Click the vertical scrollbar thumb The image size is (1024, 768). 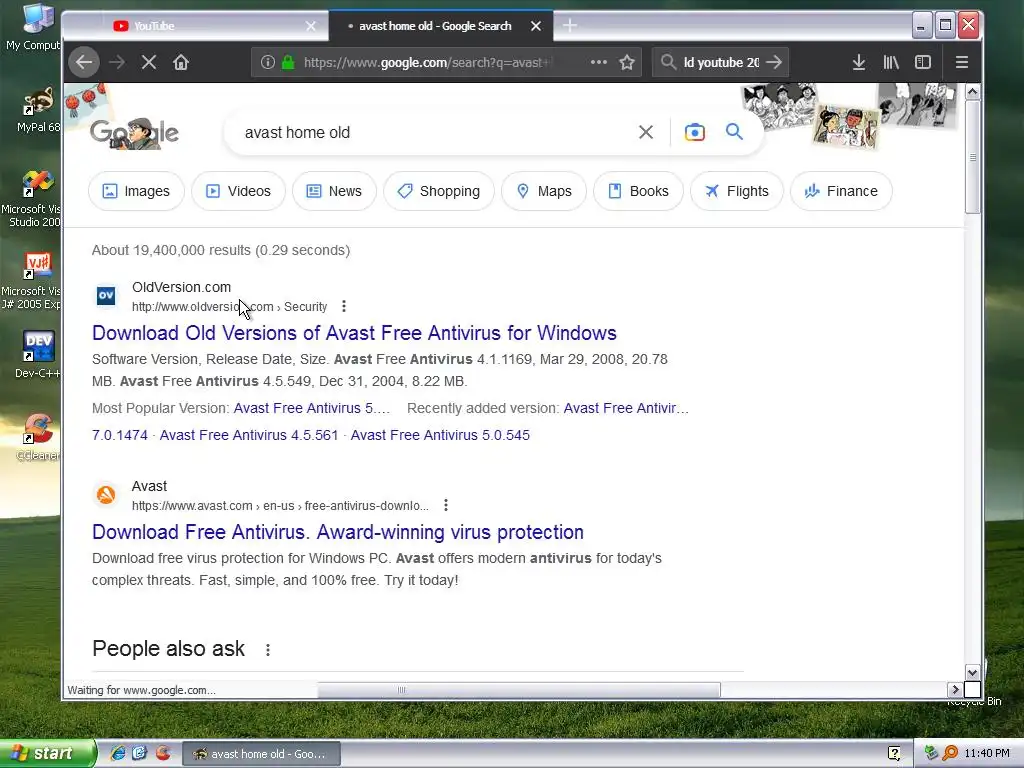[972, 157]
